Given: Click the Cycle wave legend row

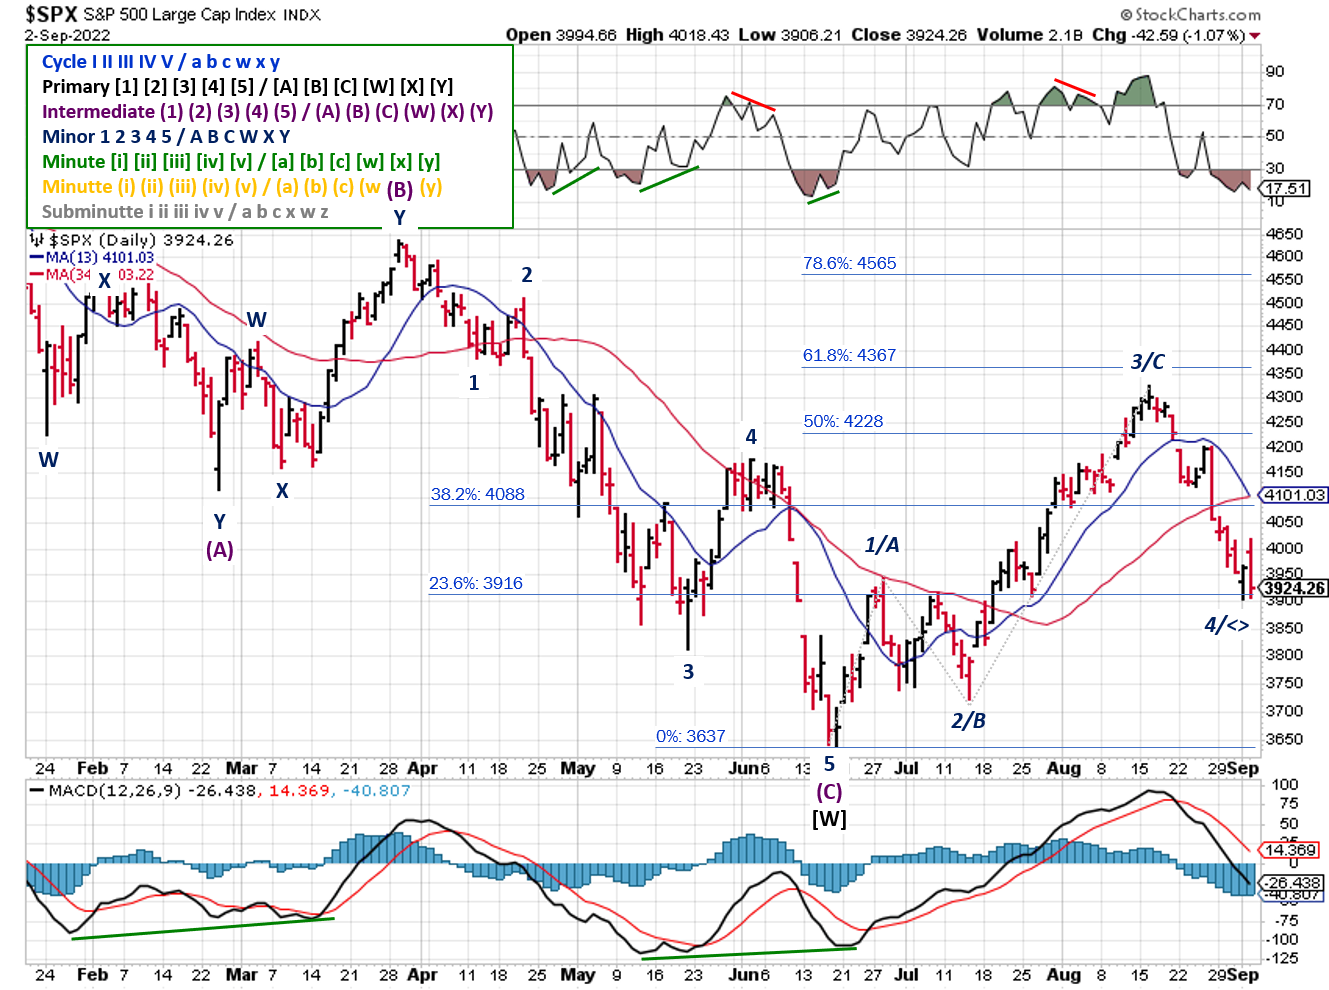Looking at the screenshot, I should (x=160, y=61).
